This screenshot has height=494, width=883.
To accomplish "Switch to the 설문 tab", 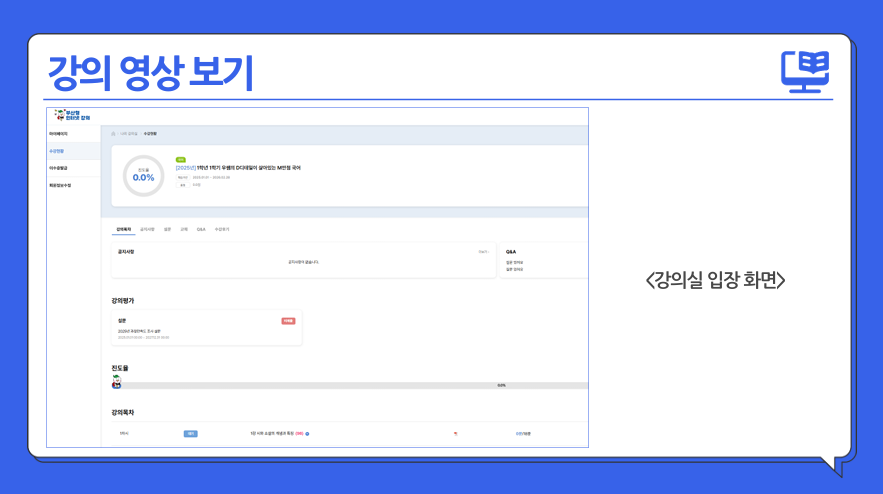I will click(167, 229).
